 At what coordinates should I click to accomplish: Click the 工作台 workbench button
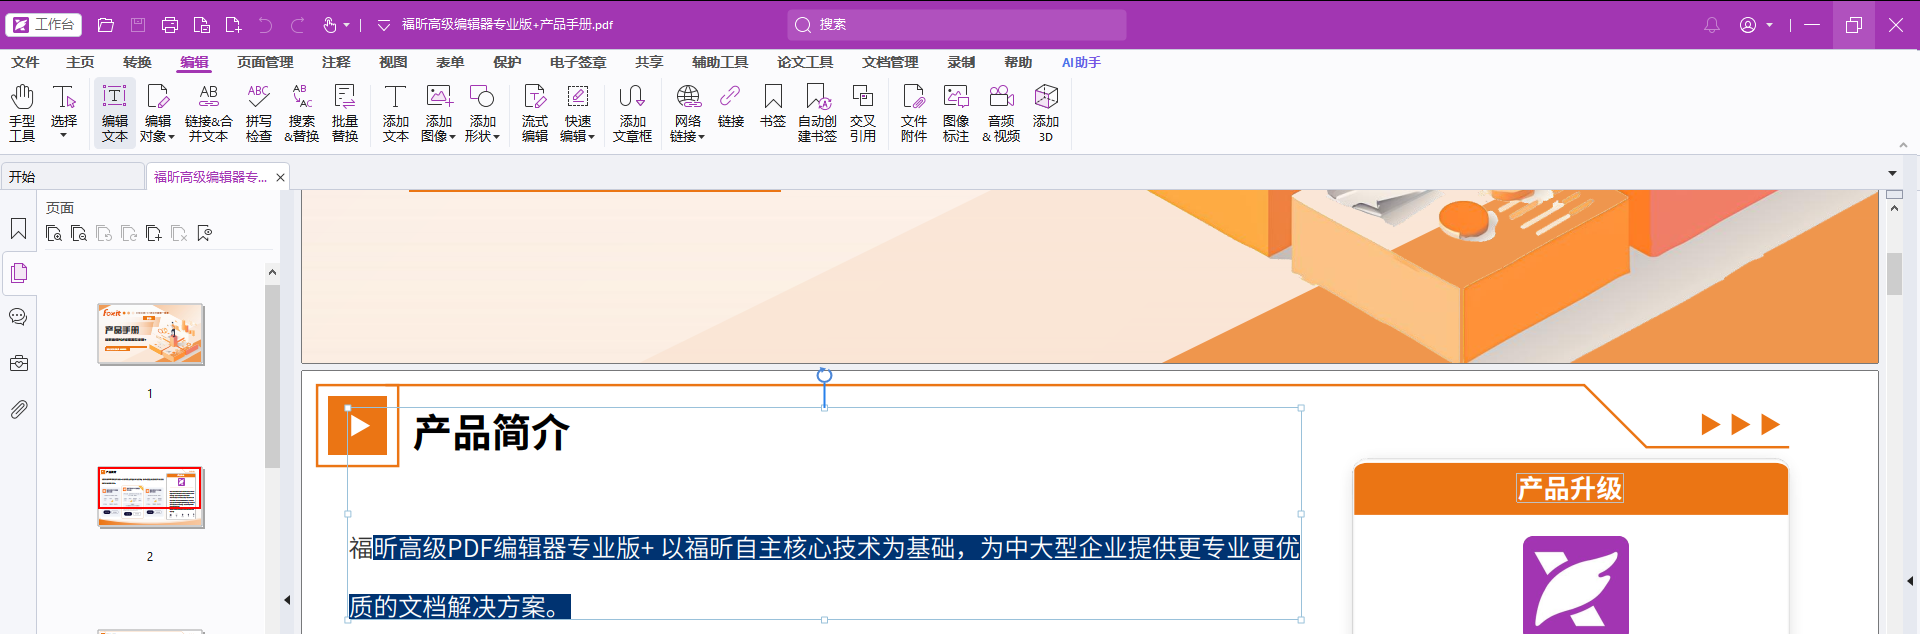click(x=44, y=24)
